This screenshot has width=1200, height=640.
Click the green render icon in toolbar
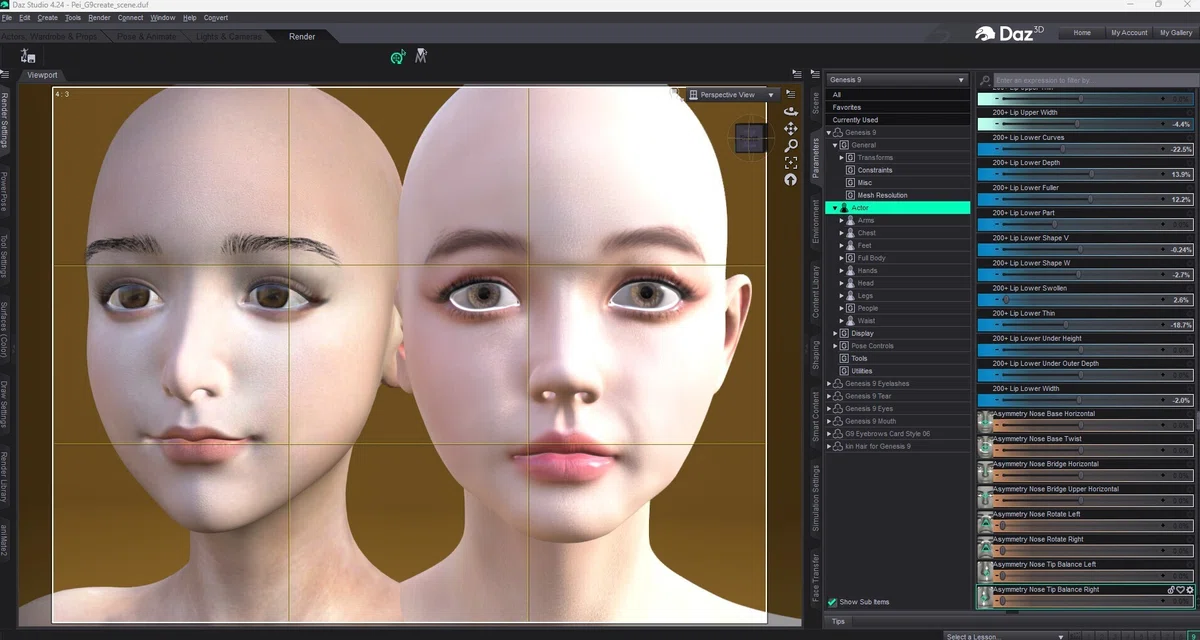point(398,58)
